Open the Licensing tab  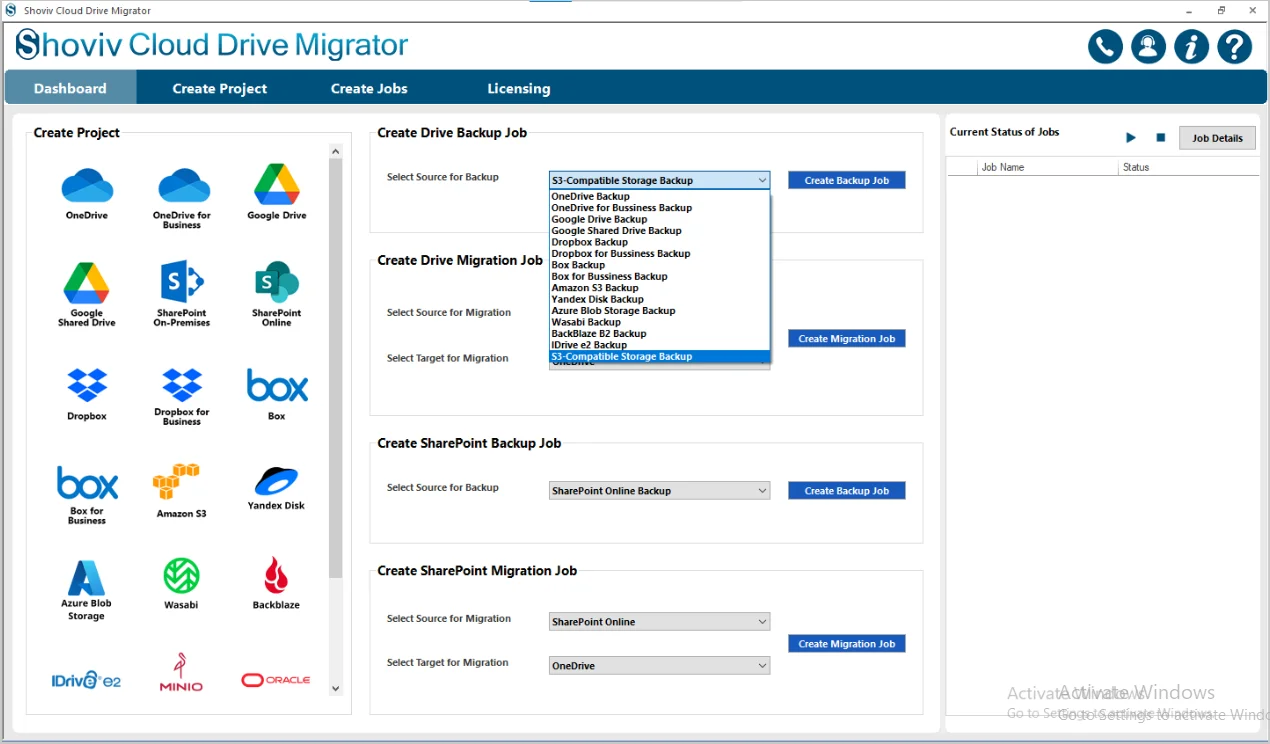click(x=518, y=88)
